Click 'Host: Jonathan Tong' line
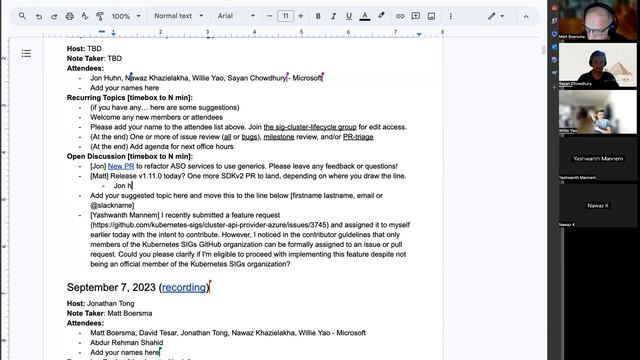 pyautogui.click(x=100, y=303)
